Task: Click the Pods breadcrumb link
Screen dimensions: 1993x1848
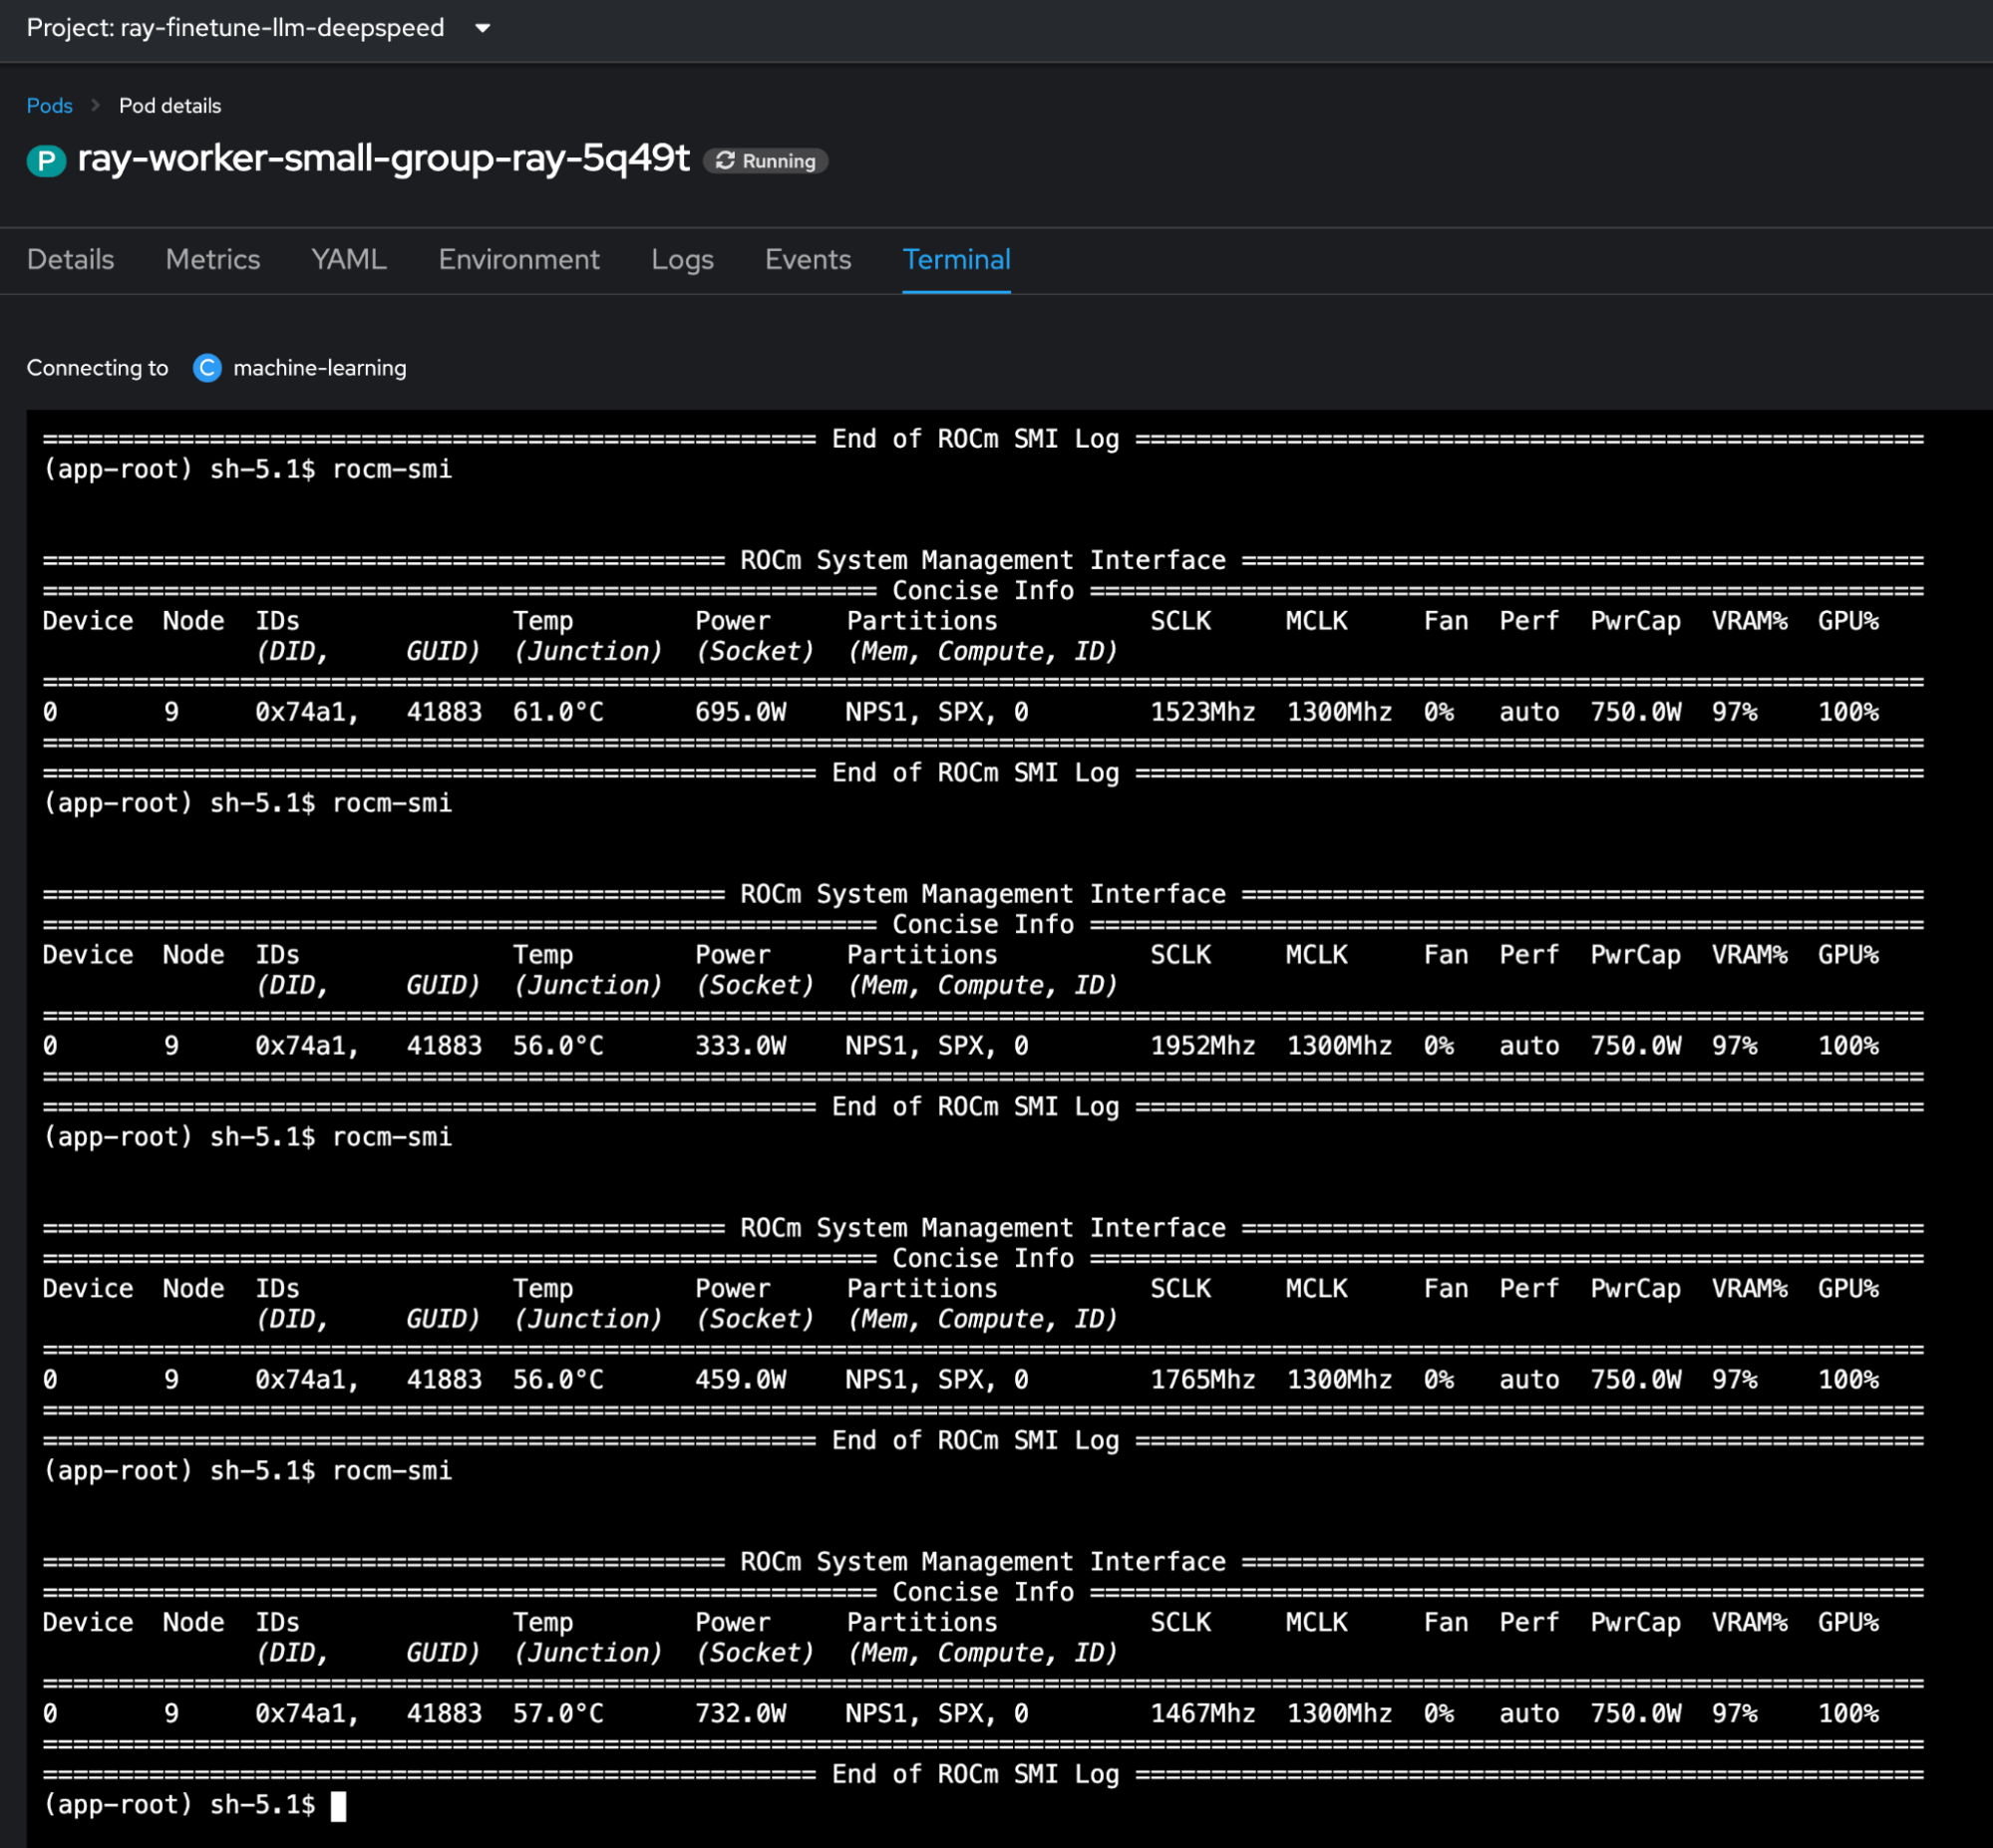Action: [x=49, y=105]
